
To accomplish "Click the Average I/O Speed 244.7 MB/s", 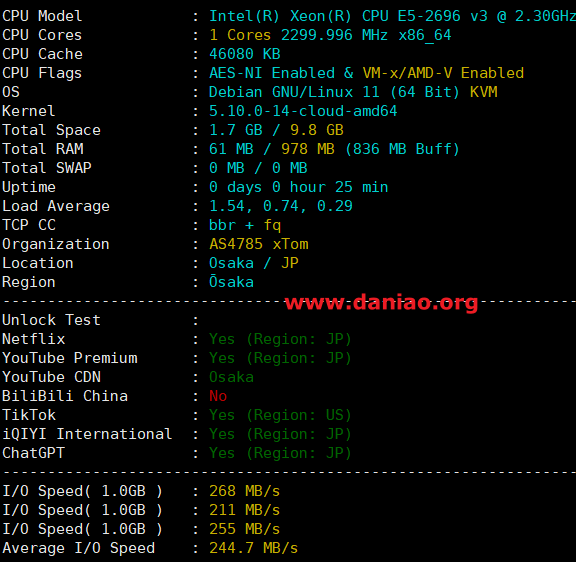I will [x=253, y=548].
